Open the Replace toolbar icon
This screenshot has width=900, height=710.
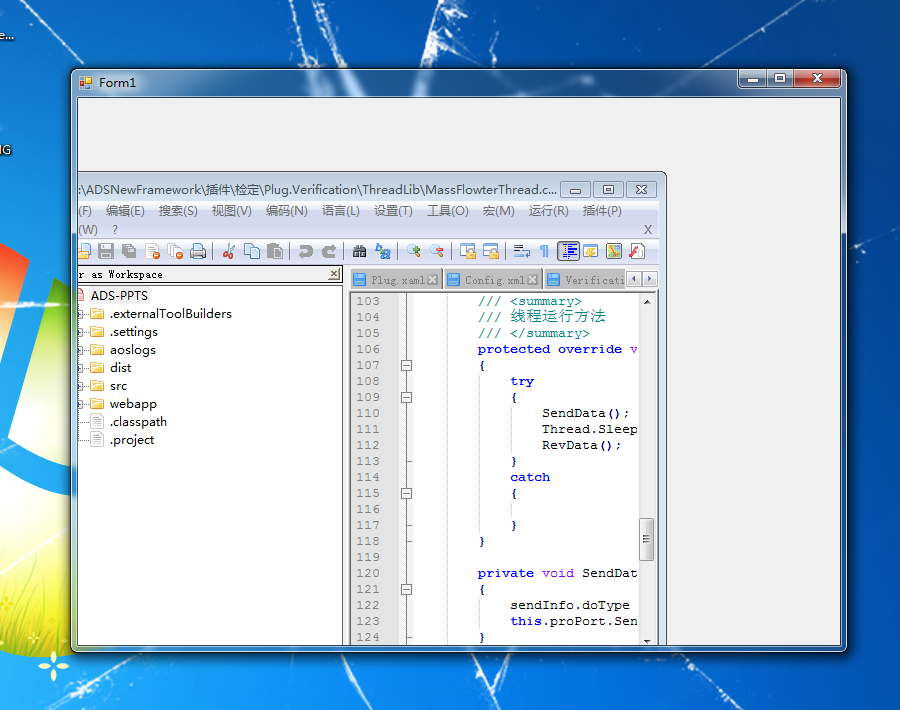point(382,251)
